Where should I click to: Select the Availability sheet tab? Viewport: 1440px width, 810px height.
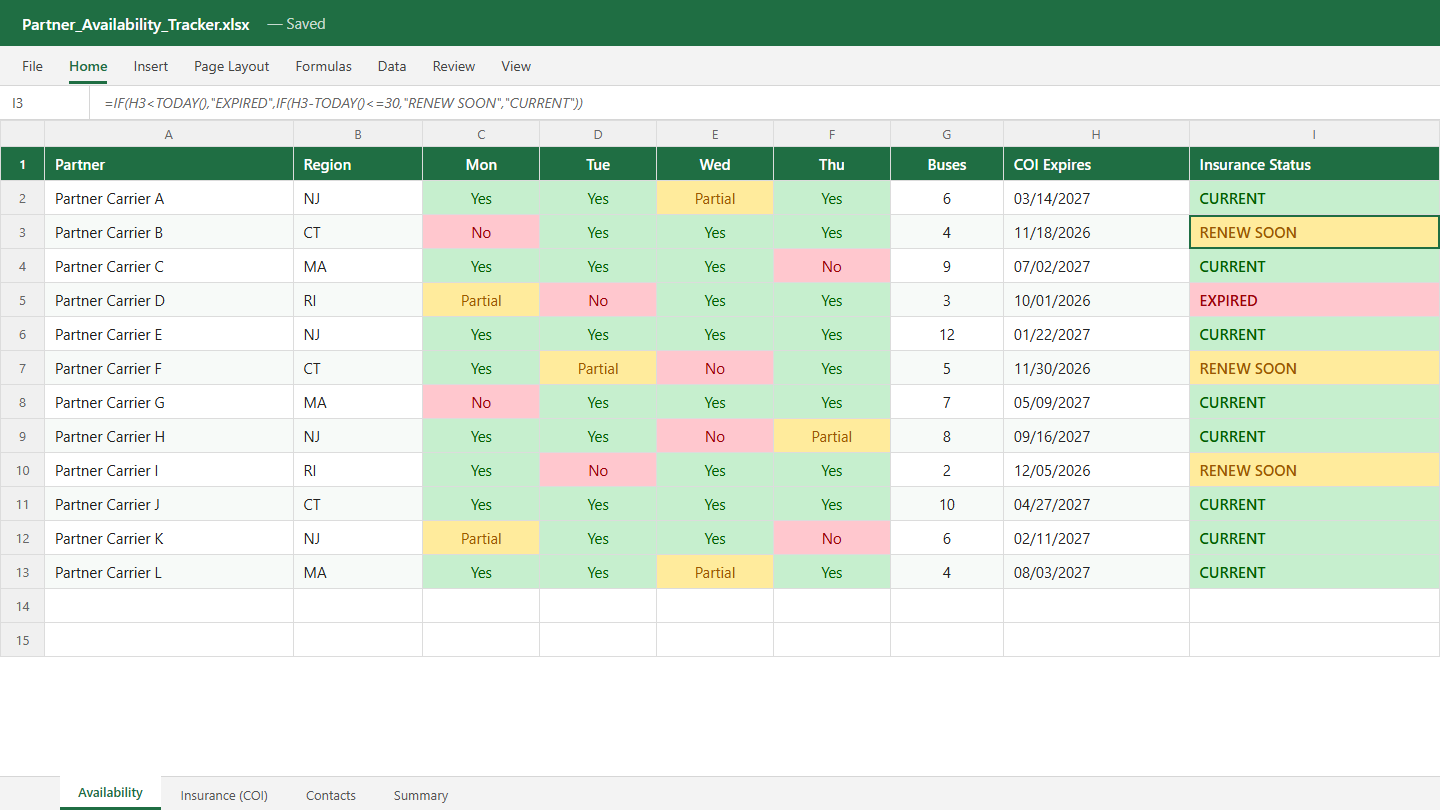pos(110,793)
